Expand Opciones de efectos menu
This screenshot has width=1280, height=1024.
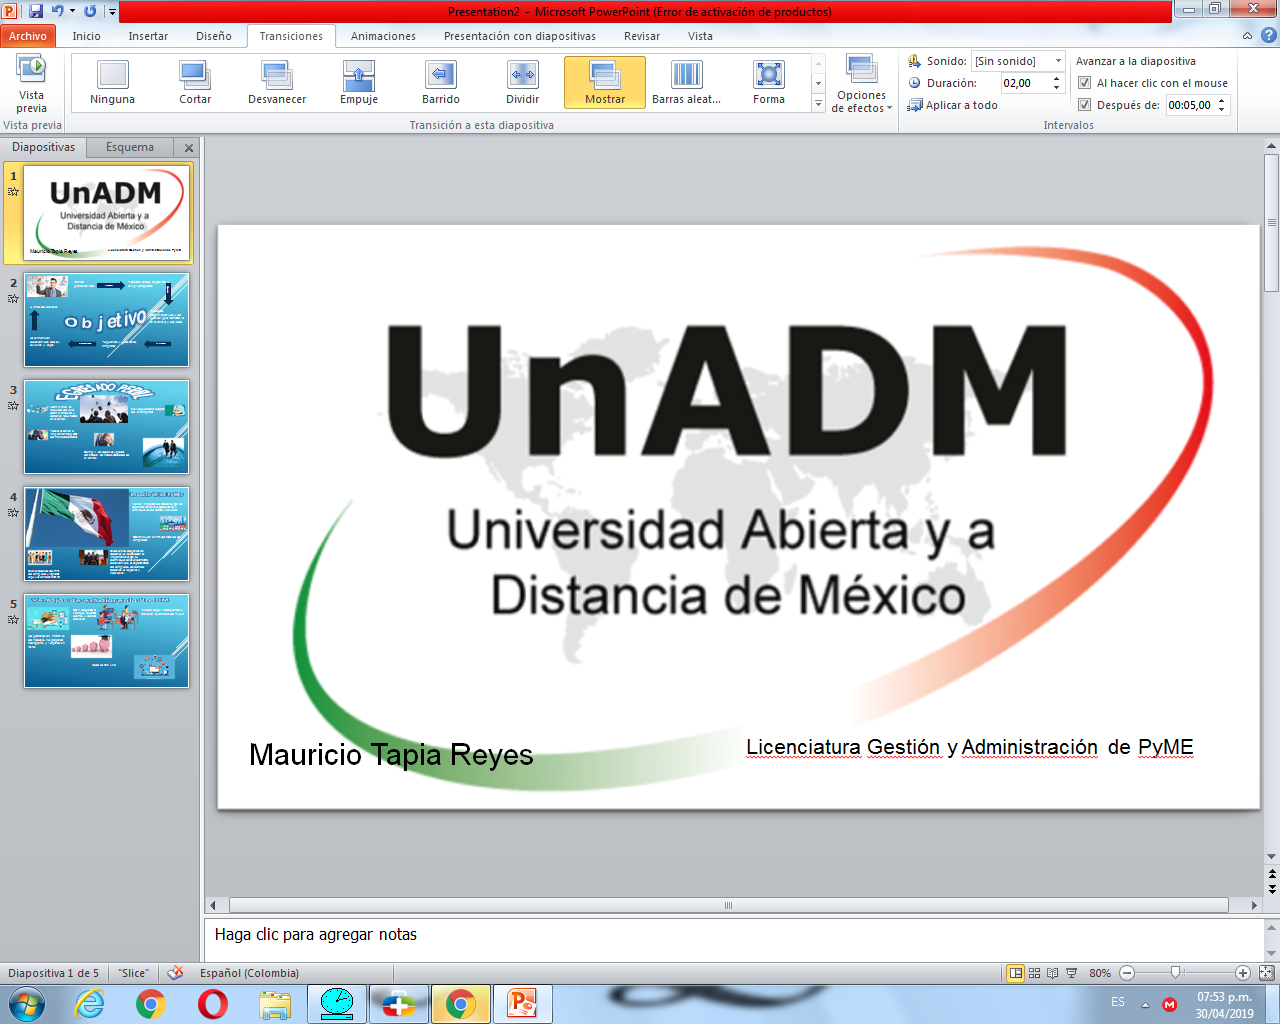click(861, 84)
